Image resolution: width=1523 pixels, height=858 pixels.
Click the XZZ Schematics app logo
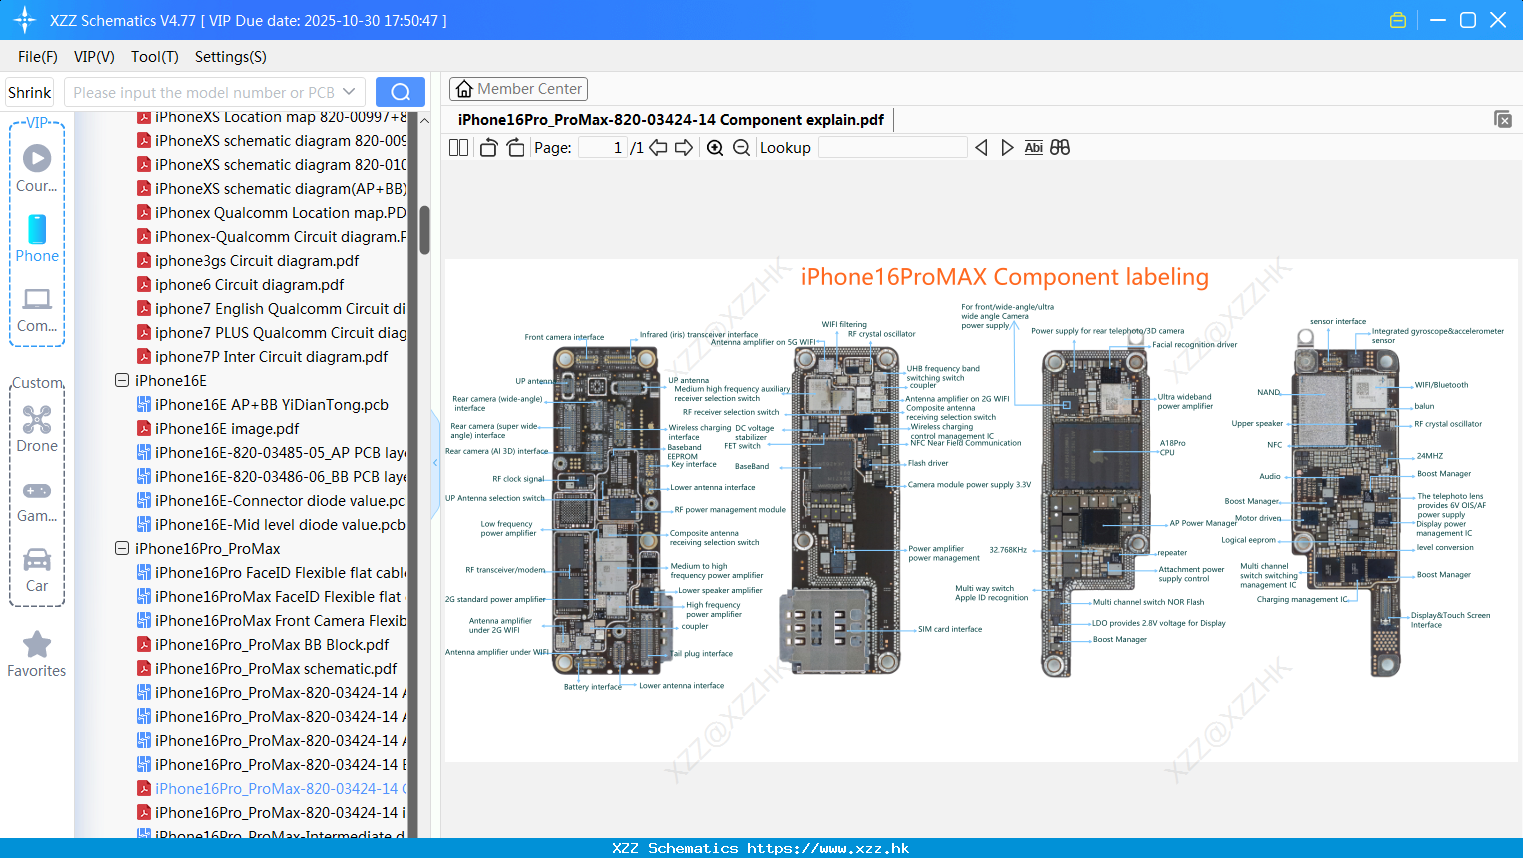[x=25, y=20]
